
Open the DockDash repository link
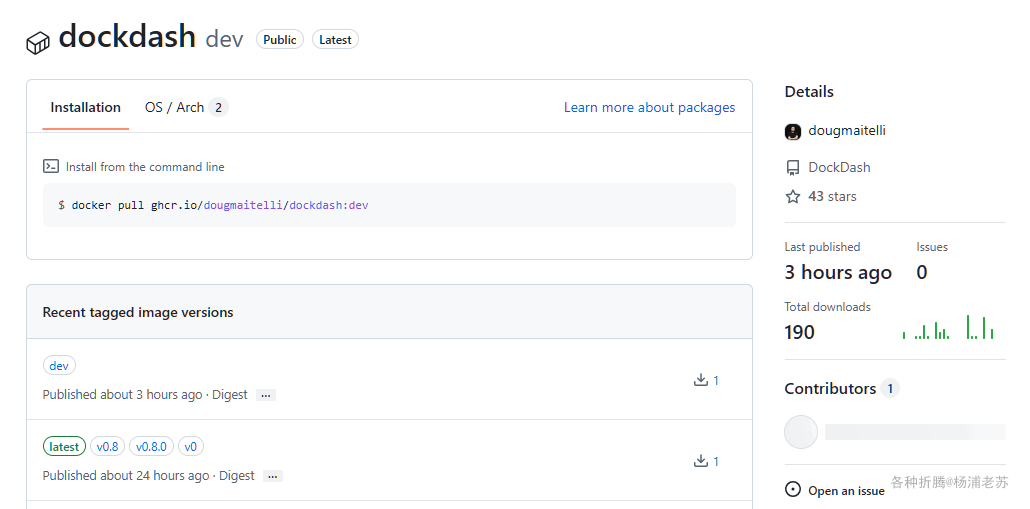839,167
